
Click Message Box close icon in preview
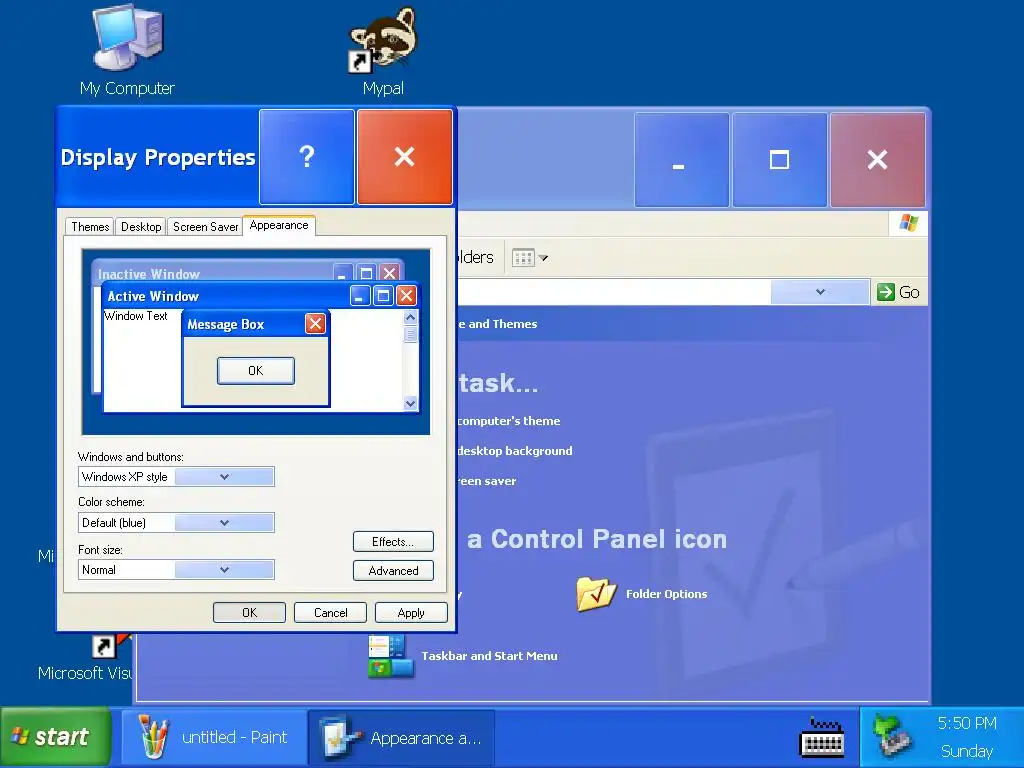pos(315,323)
